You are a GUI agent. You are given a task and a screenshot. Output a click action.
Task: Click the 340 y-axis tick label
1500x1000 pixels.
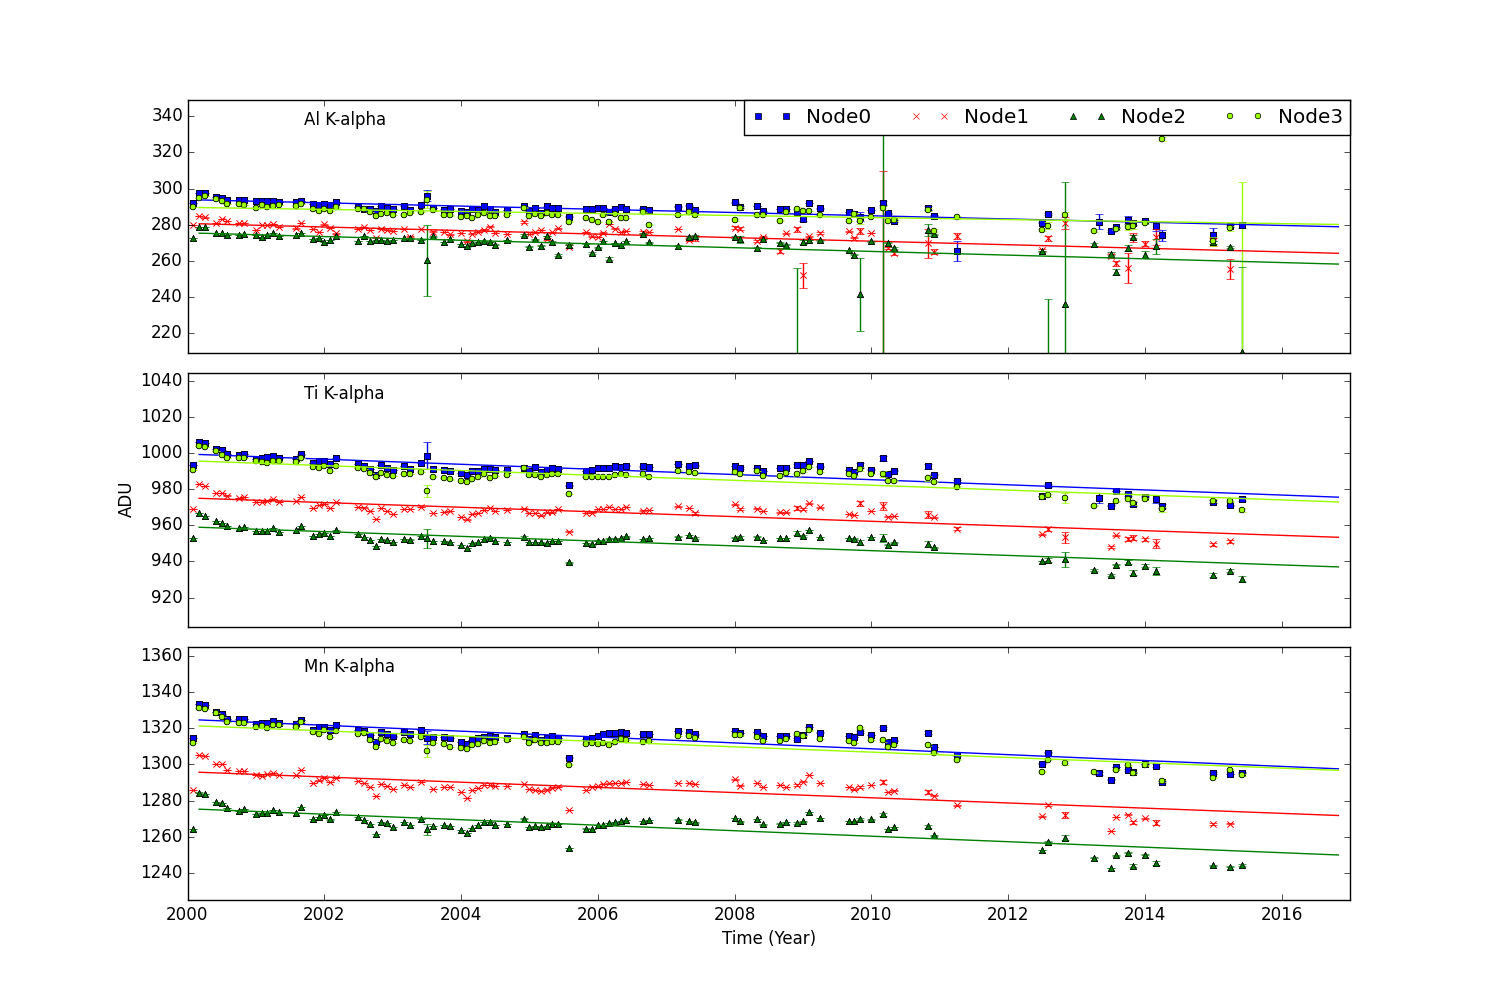click(166, 116)
